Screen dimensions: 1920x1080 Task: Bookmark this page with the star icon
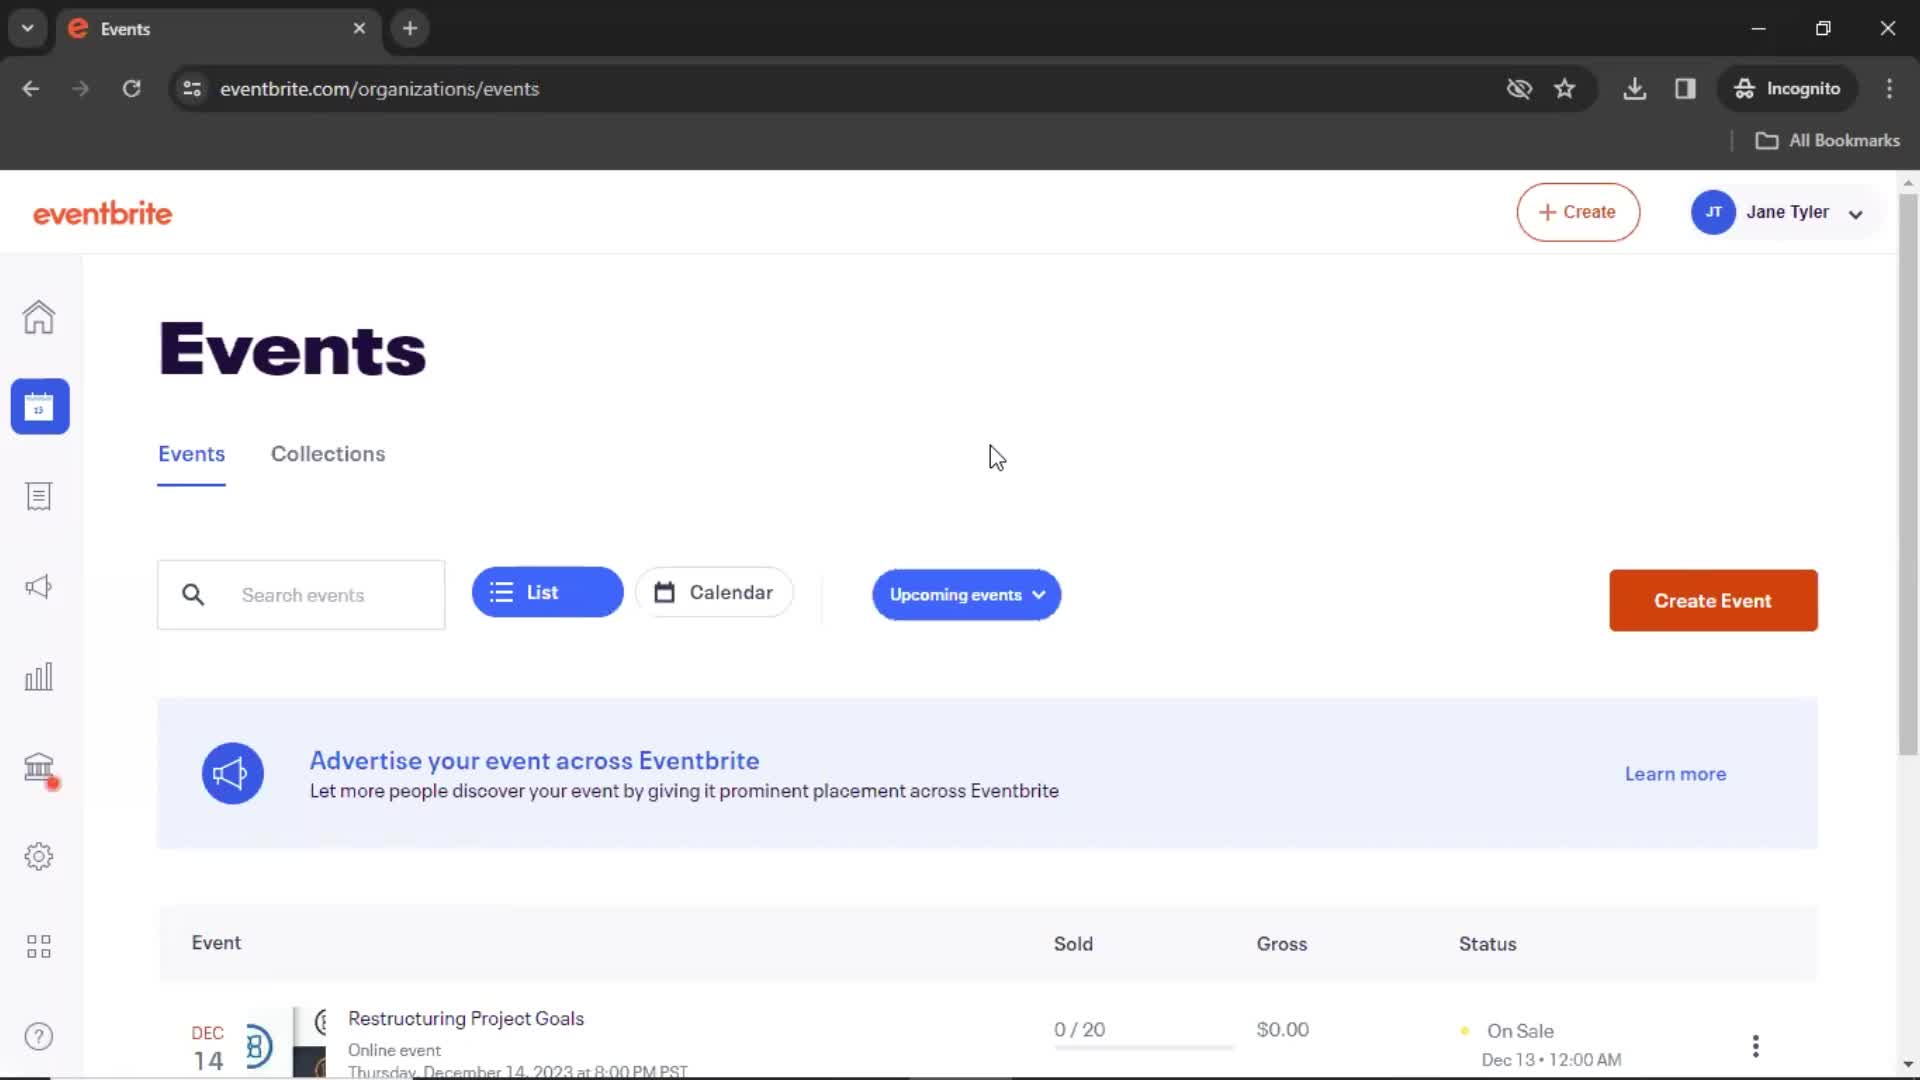[1565, 89]
